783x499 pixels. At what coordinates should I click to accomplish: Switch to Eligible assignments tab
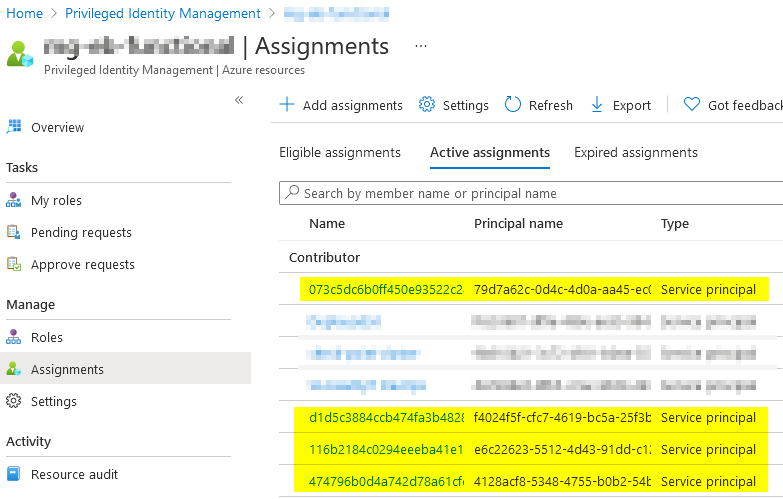340,152
